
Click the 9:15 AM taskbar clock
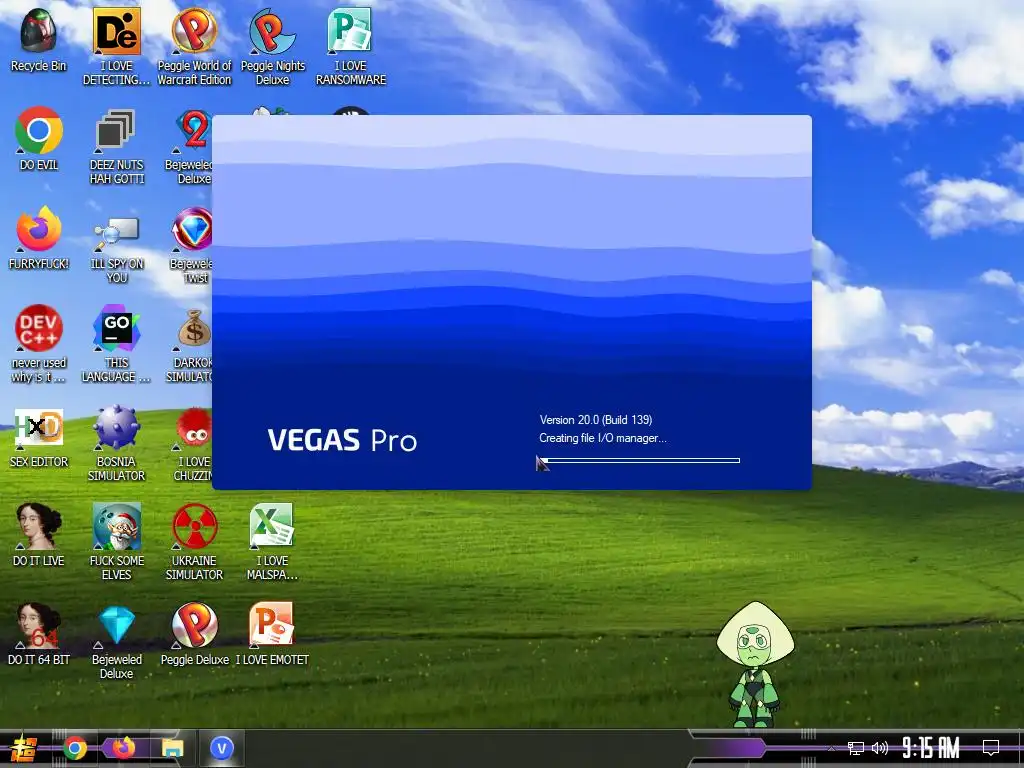click(x=931, y=748)
